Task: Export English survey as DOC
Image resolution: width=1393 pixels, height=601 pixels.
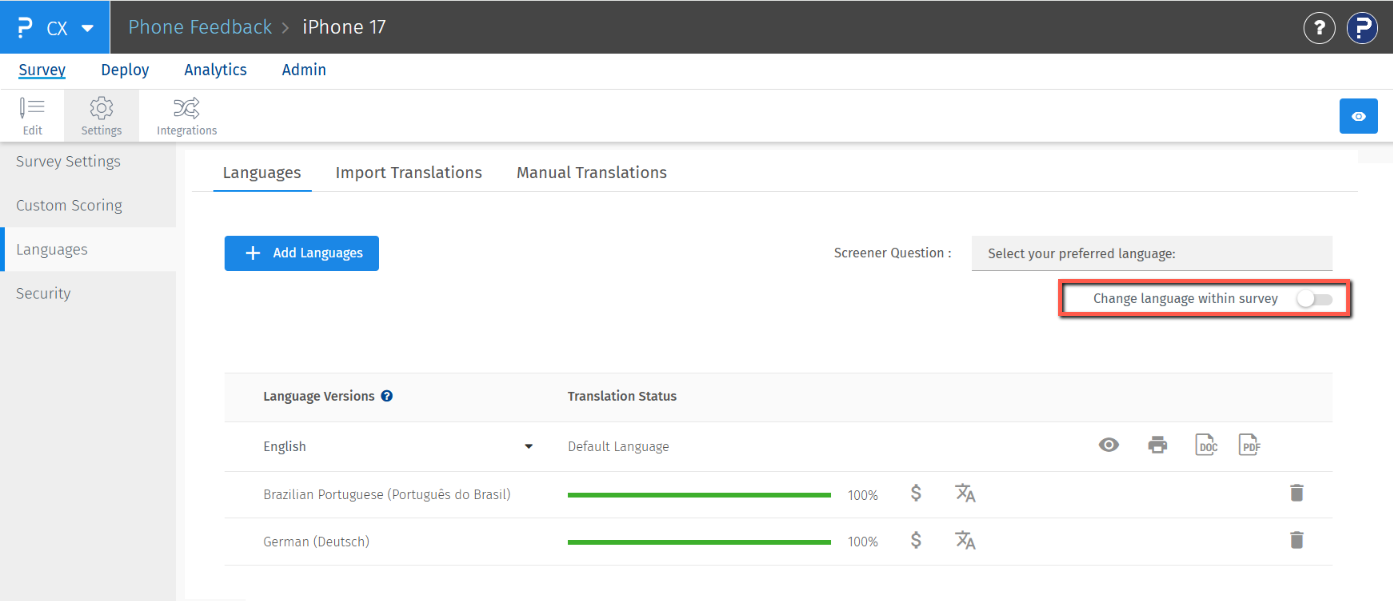Action: pos(1207,446)
